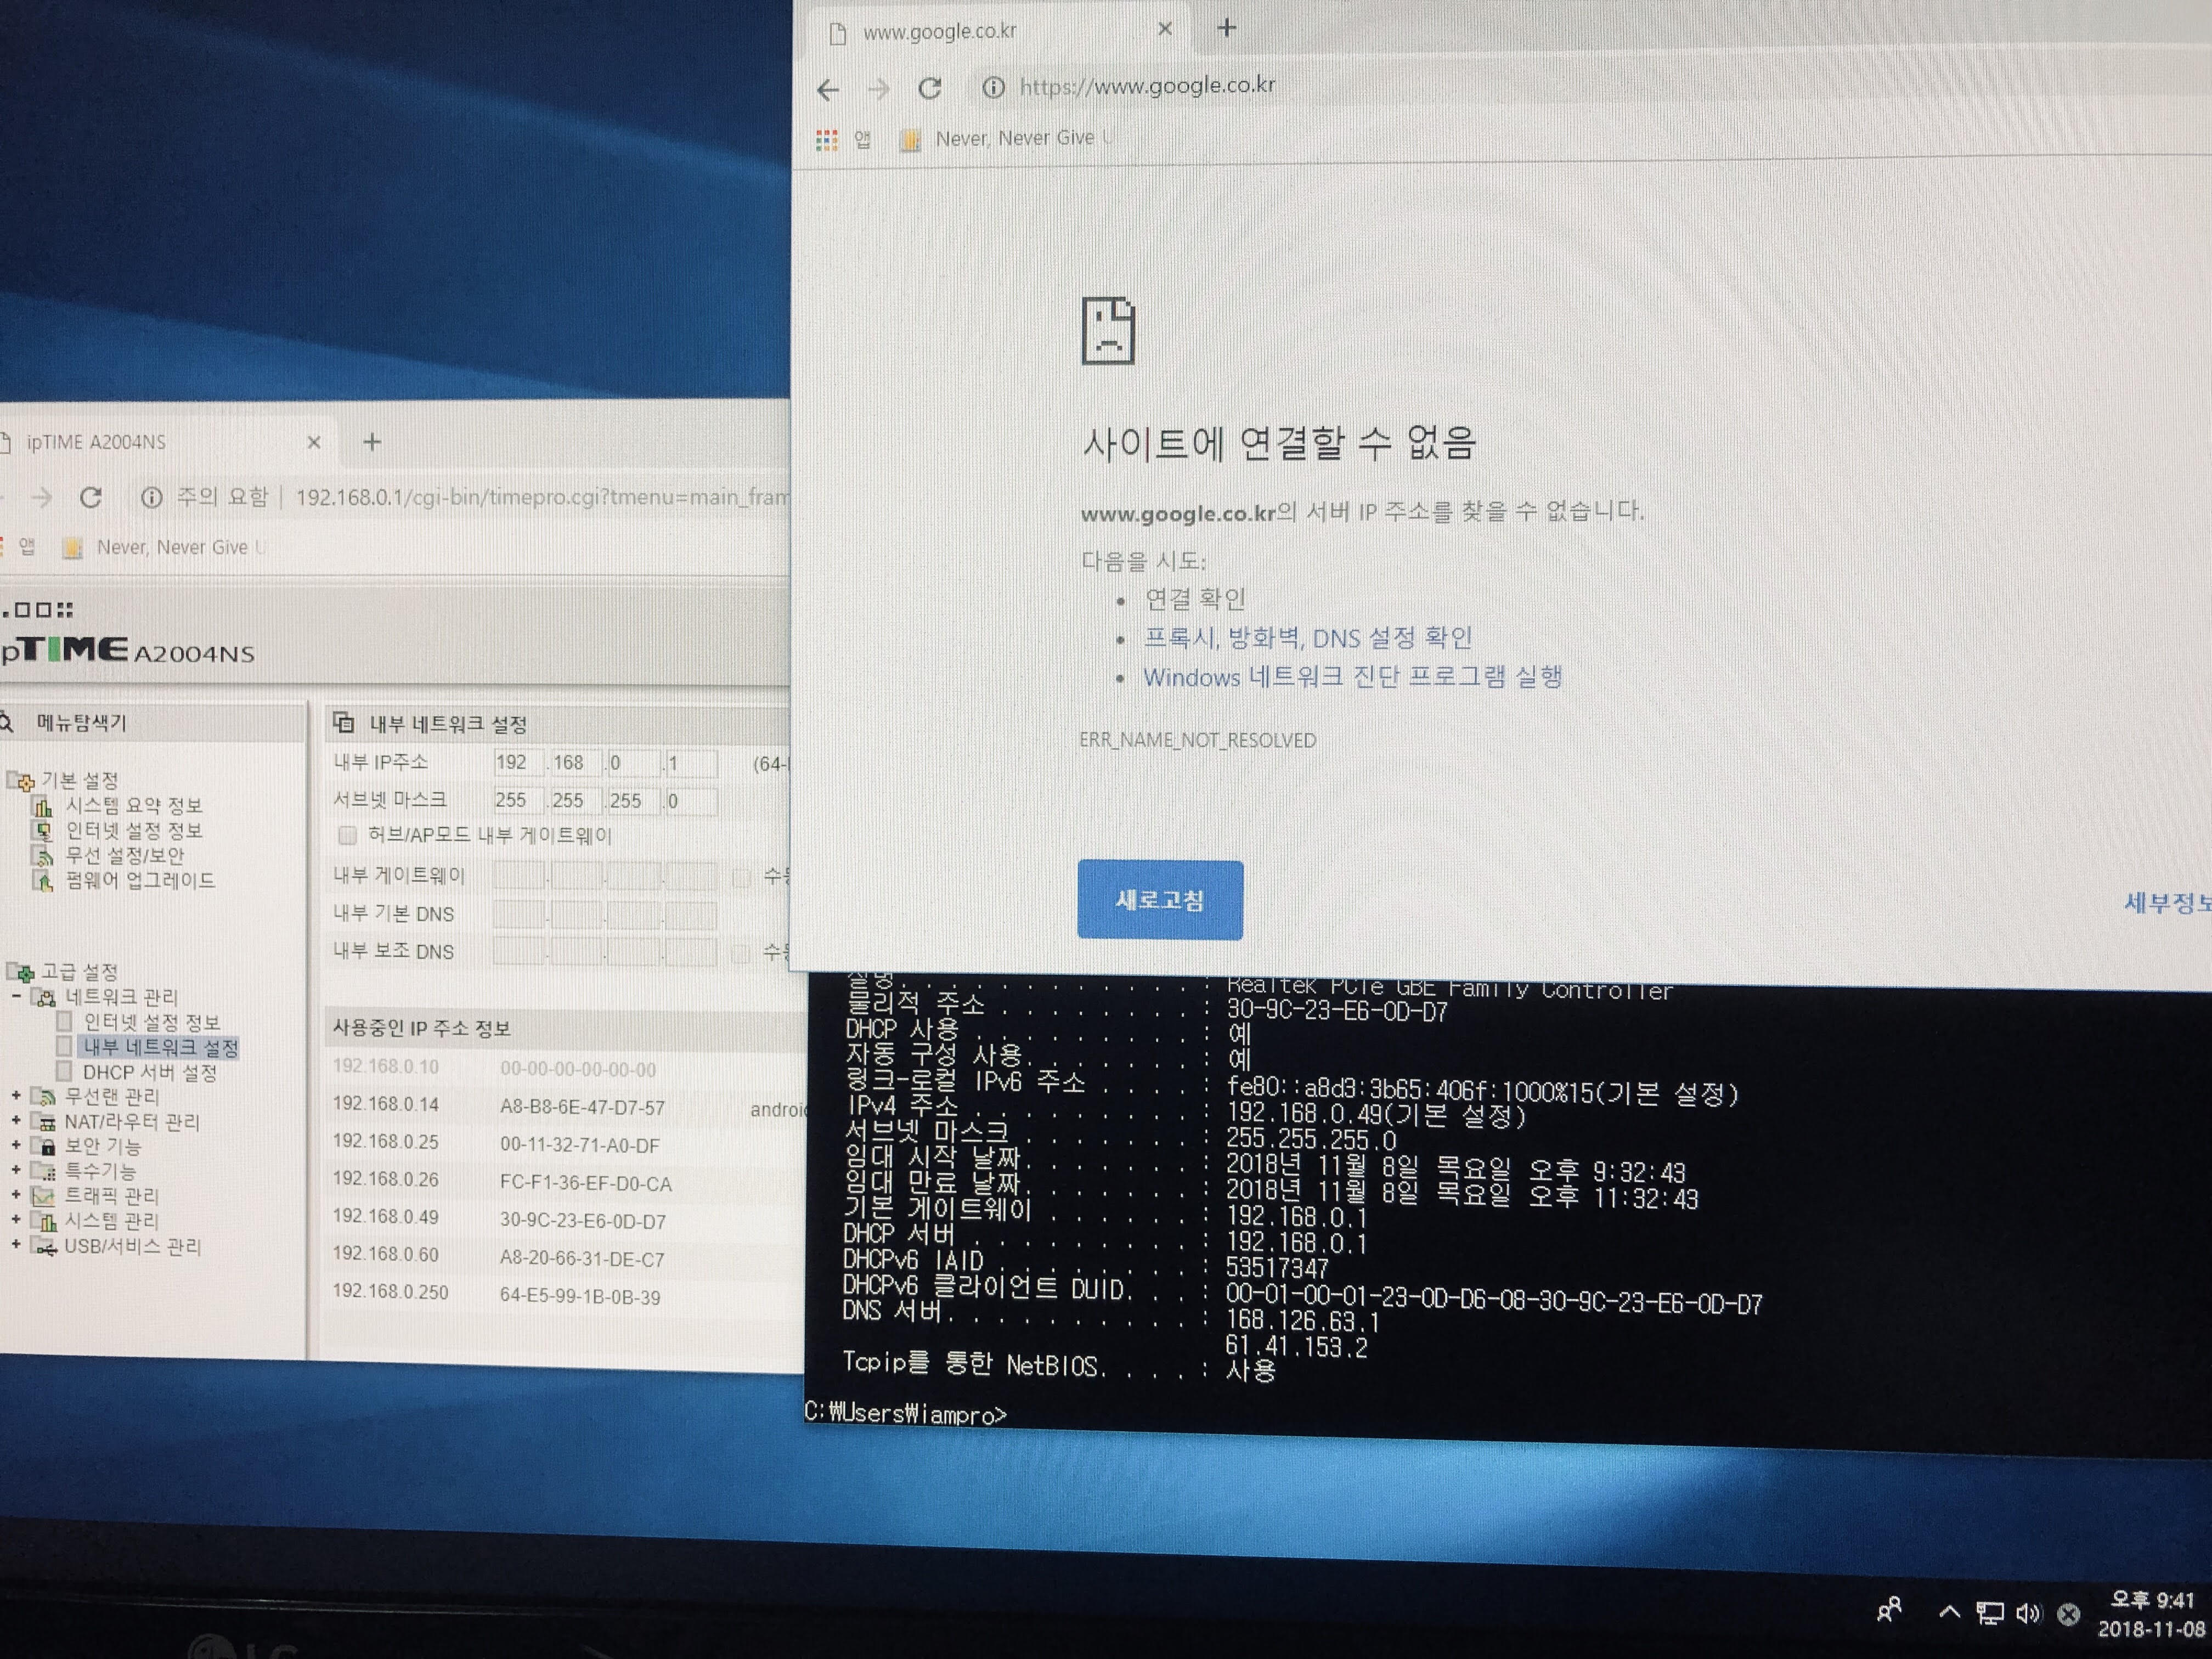The image size is (2212, 1659).
Task: Click the 192 octet field of 내부 IP주소
Action: point(519,763)
